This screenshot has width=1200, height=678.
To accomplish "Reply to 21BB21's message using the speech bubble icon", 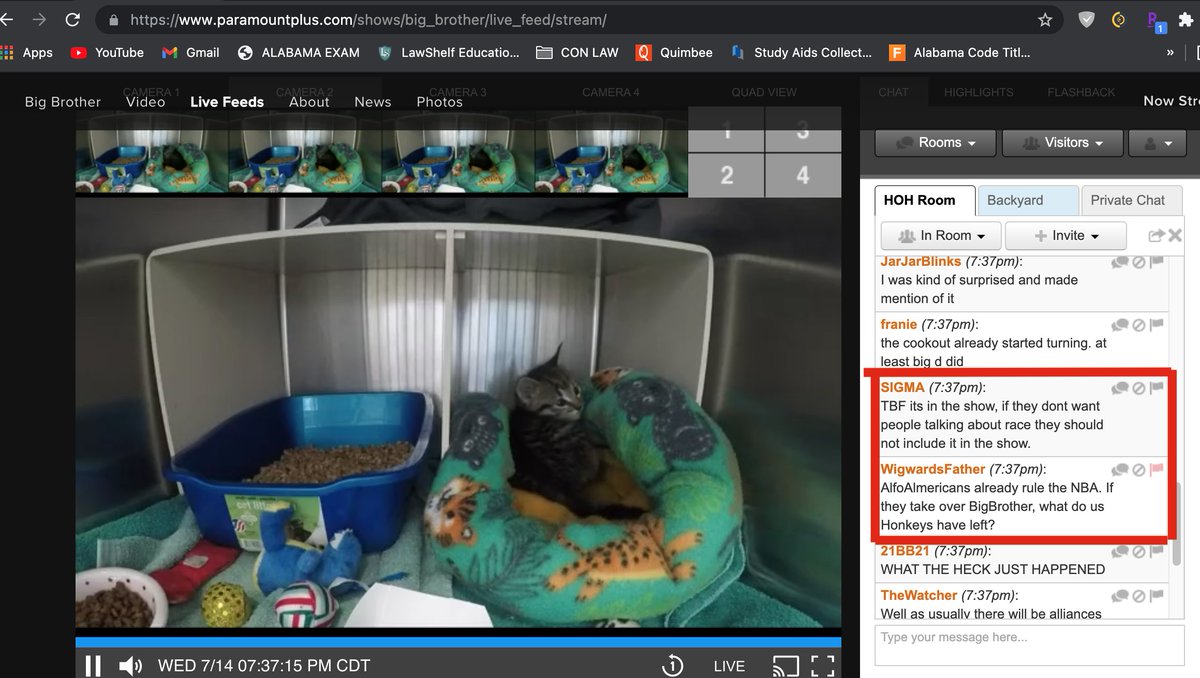I will (x=1120, y=552).
